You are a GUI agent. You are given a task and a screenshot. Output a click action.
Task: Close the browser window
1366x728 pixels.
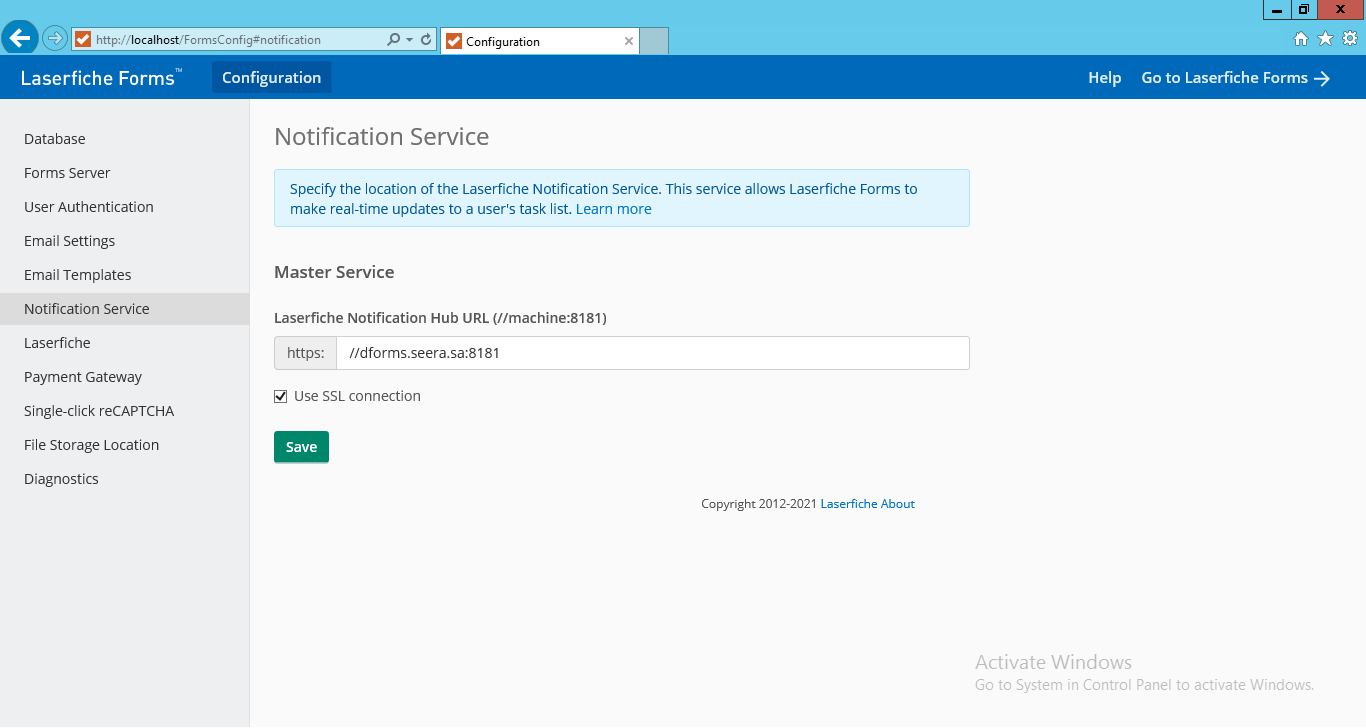pos(1341,10)
